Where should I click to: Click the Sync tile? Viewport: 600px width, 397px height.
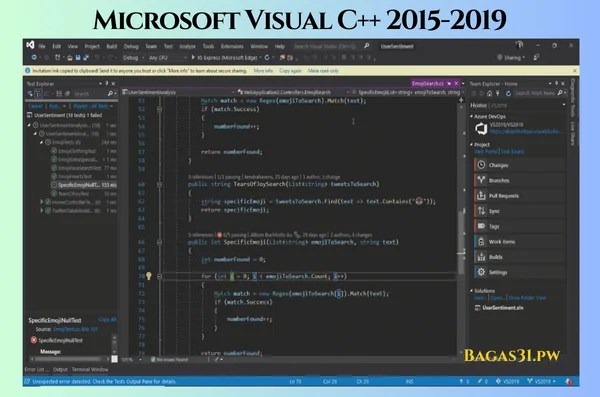click(519, 211)
